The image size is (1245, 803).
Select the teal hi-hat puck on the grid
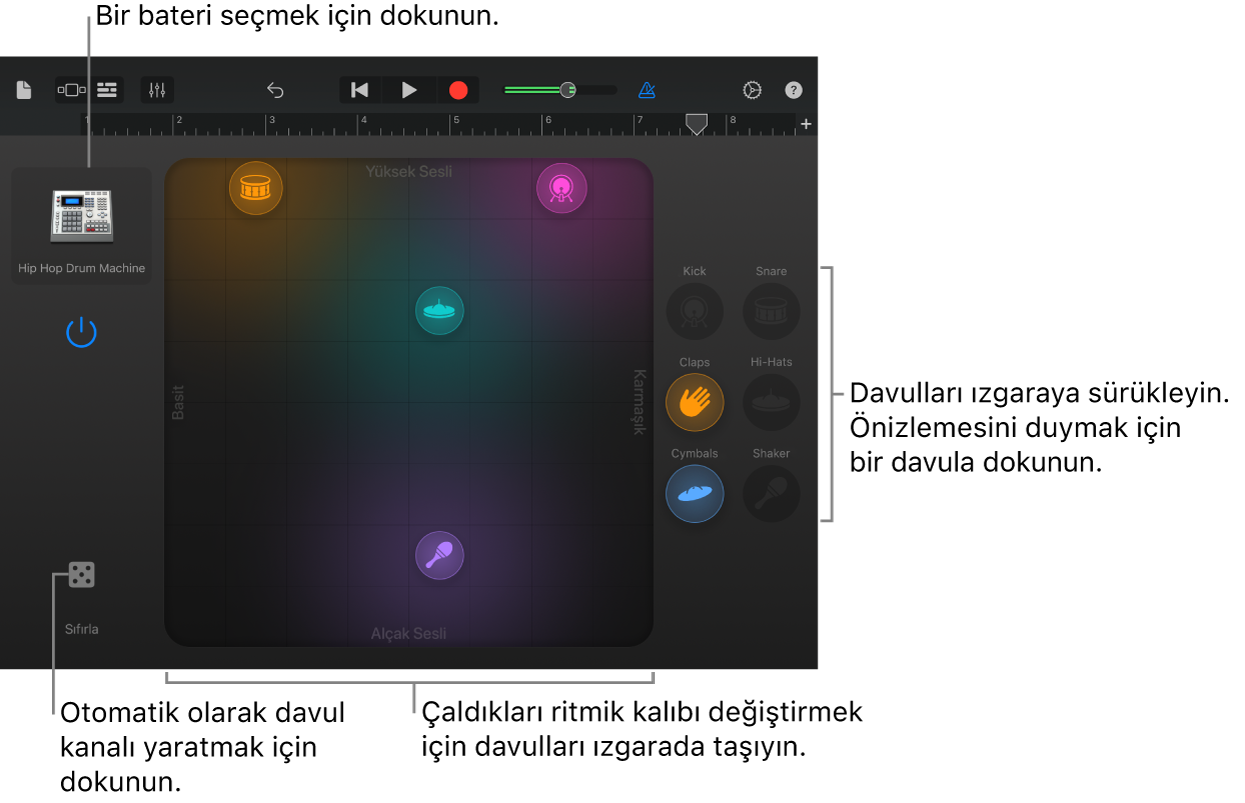439,310
